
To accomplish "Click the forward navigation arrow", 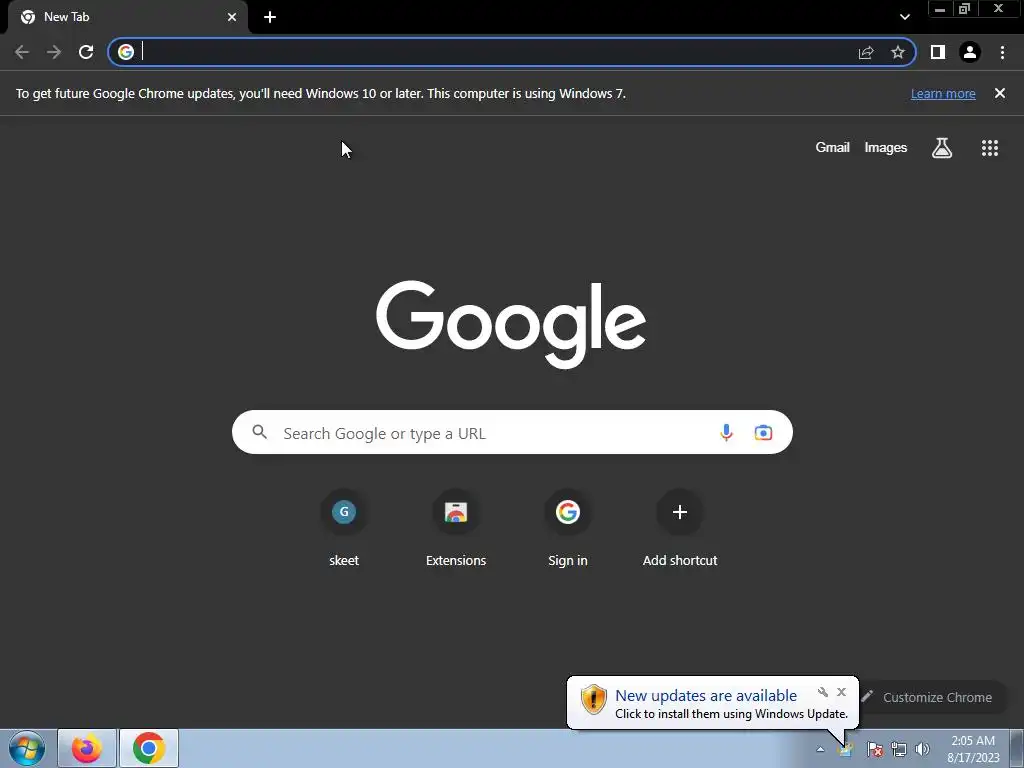I will point(54,52).
